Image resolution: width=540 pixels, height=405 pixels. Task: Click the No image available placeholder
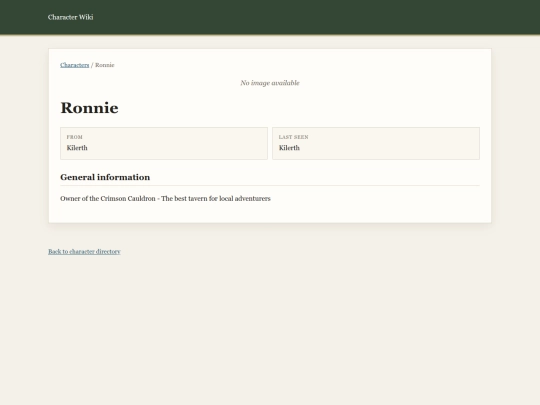point(270,83)
